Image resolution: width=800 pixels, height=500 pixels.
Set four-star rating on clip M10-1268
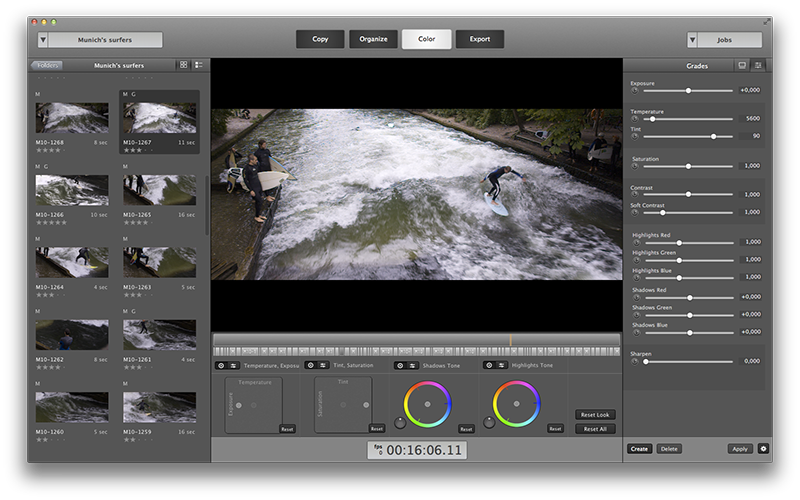point(57,151)
